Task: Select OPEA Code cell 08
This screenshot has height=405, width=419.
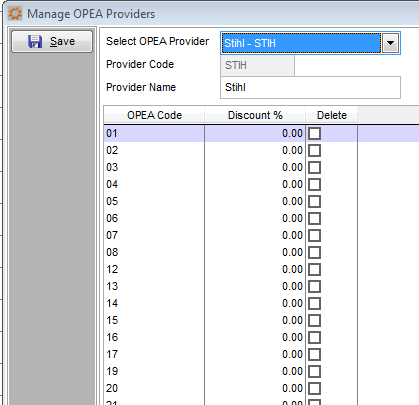Action: pyautogui.click(x=154, y=253)
